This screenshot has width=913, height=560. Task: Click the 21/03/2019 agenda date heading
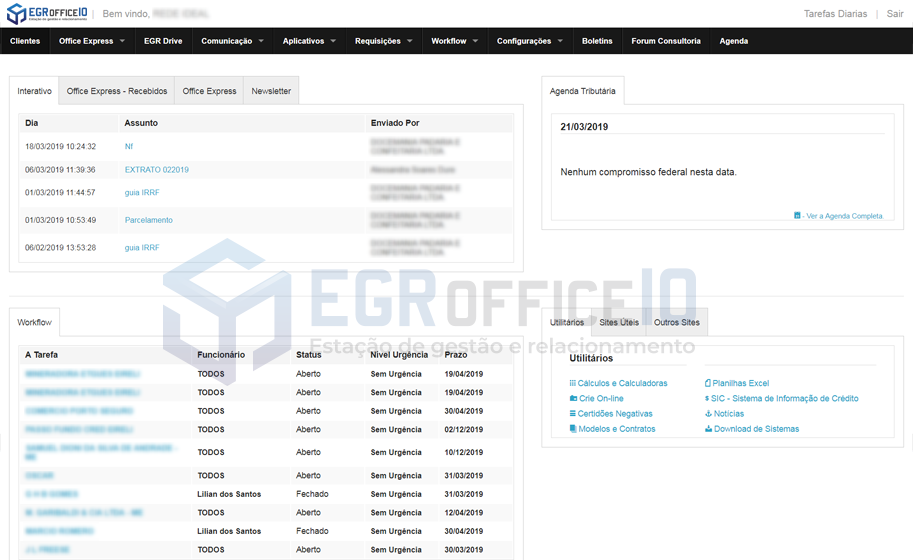(584, 126)
